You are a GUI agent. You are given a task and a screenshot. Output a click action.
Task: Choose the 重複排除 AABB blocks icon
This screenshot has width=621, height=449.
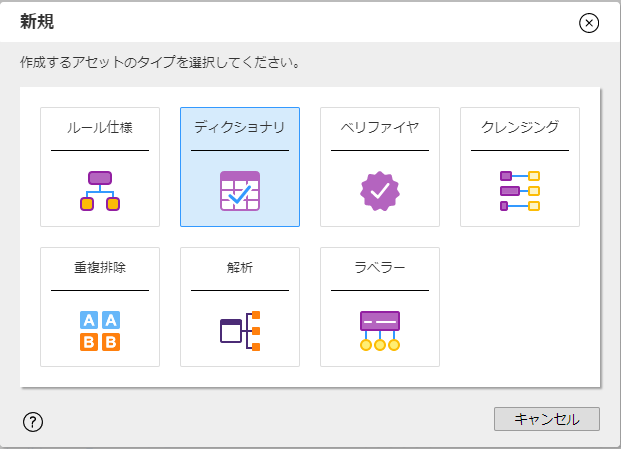click(x=100, y=331)
